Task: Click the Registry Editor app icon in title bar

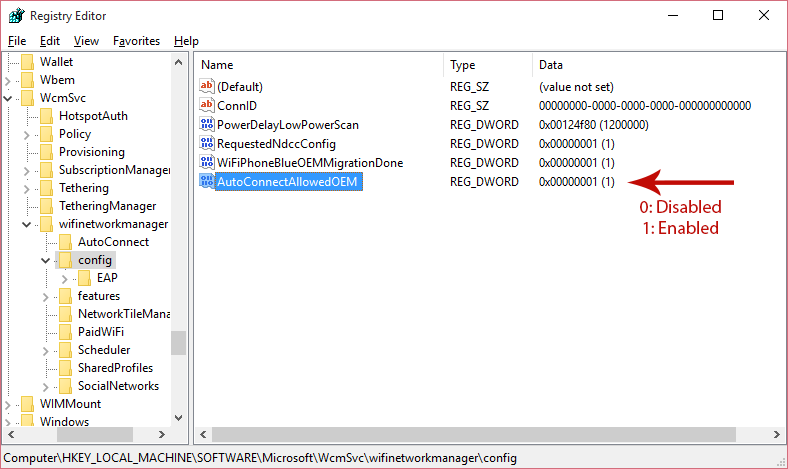Action: click(x=16, y=15)
